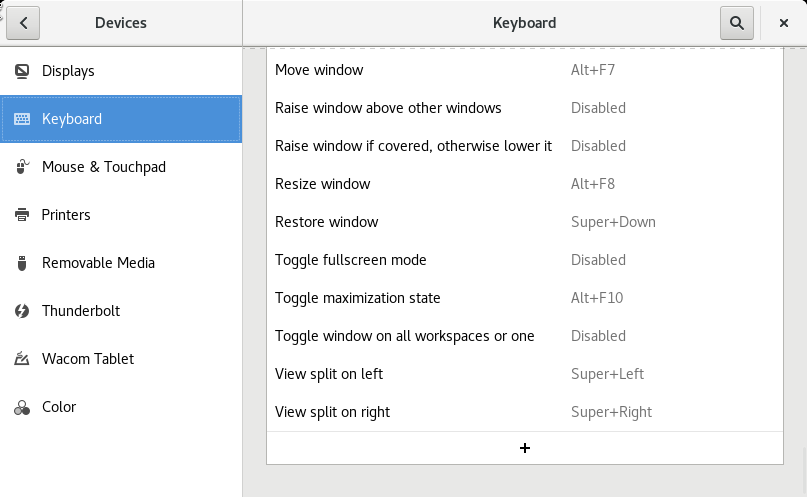
Task: Click the Mouse & Touchpad icon
Action: (22, 167)
